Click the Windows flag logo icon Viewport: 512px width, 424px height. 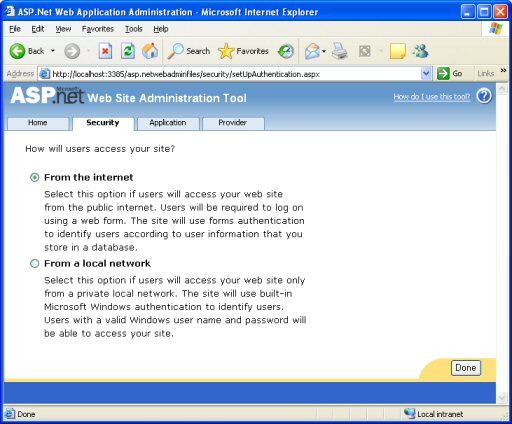496,29
